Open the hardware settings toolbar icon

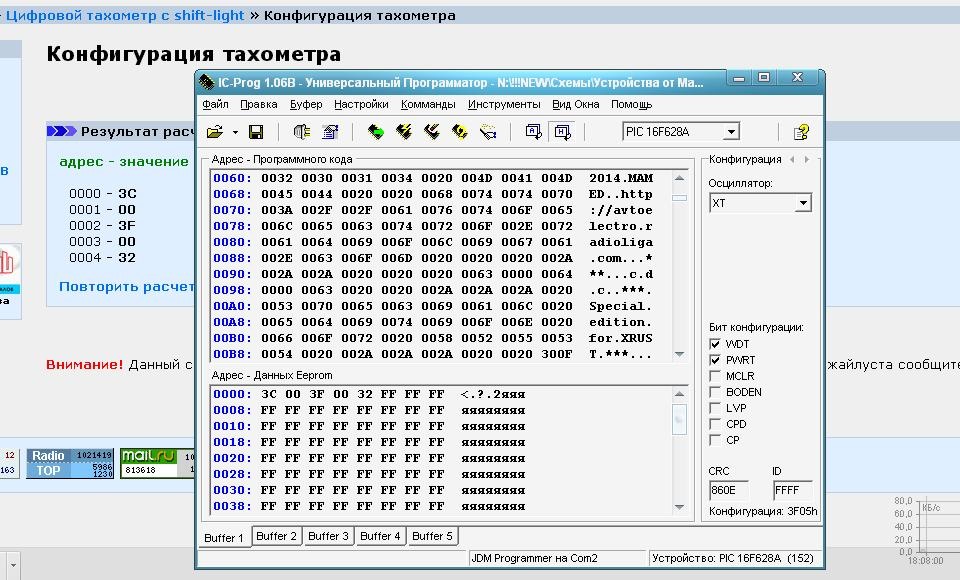pos(302,132)
